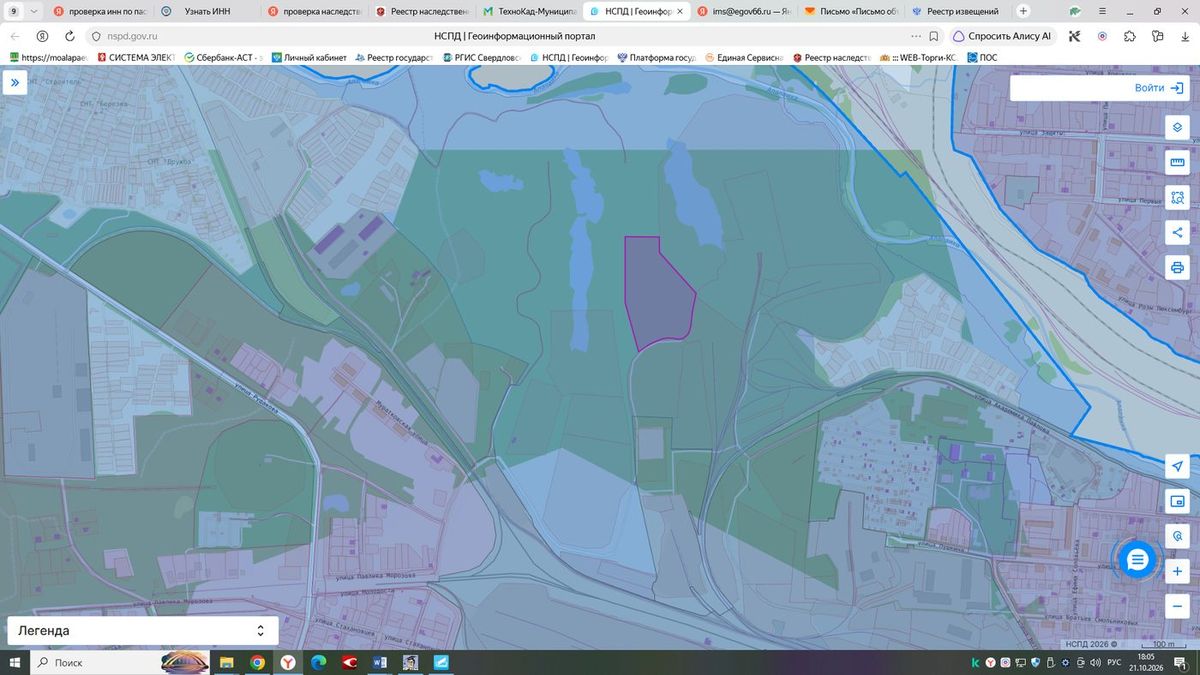Click the Войти login button
This screenshot has width=1200, height=675.
1100,88
